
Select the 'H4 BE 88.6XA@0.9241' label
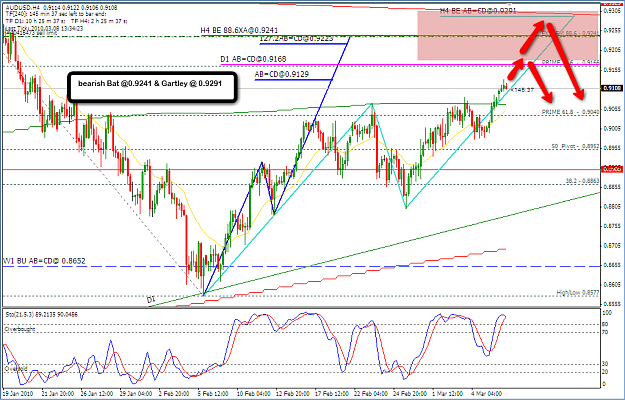239,30
